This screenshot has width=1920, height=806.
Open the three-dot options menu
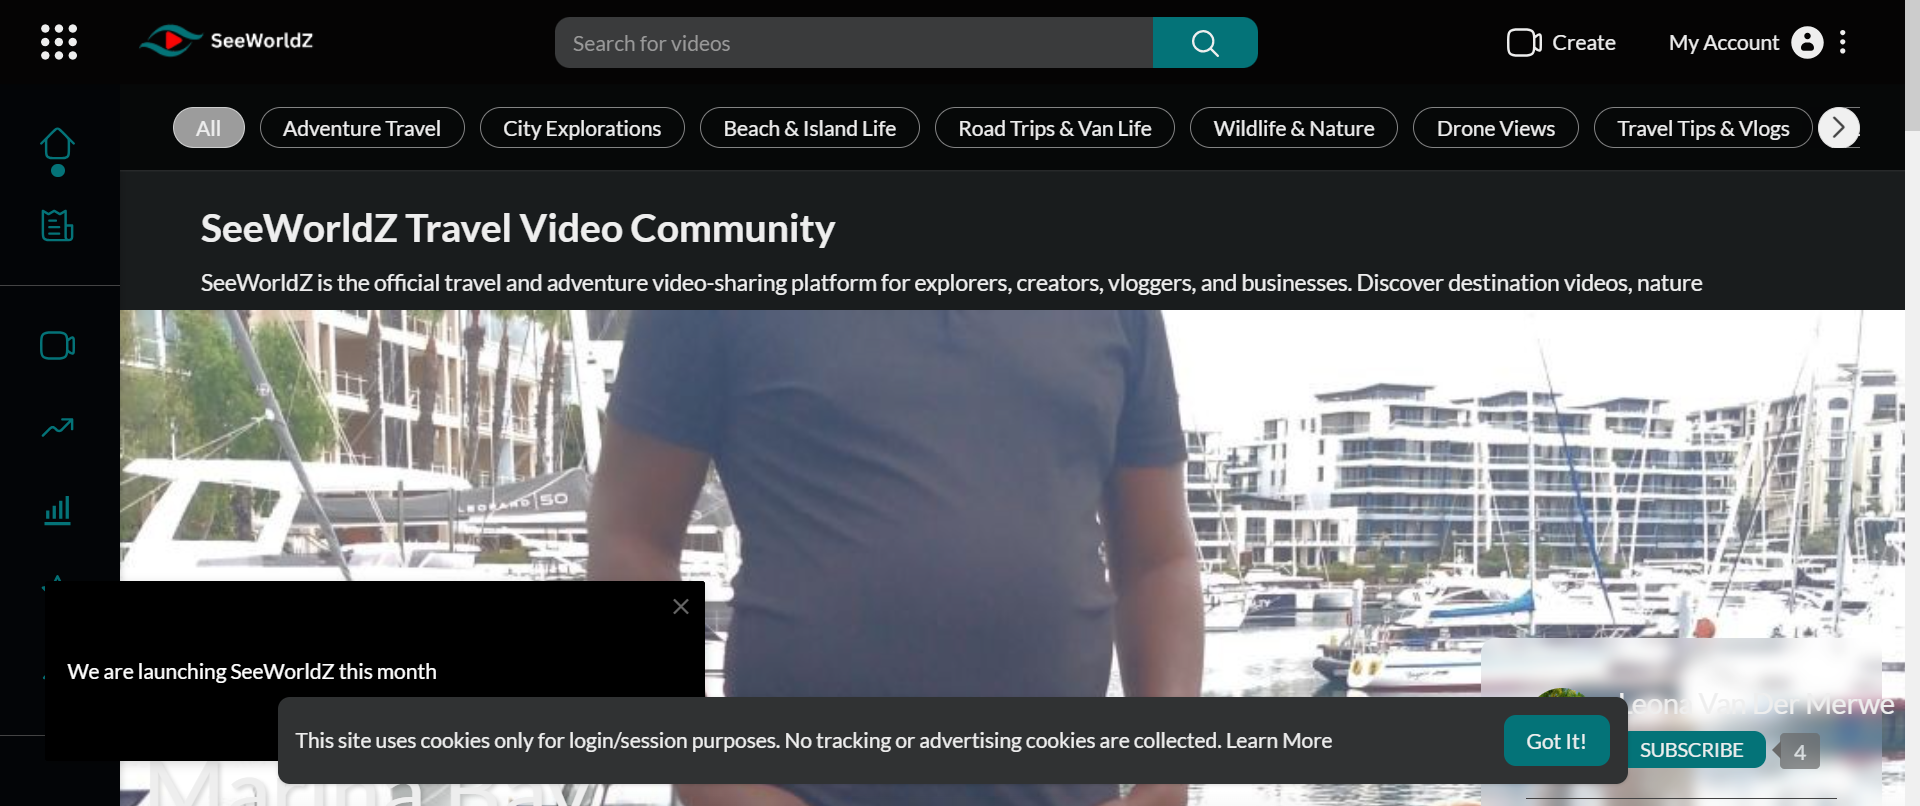(1842, 42)
